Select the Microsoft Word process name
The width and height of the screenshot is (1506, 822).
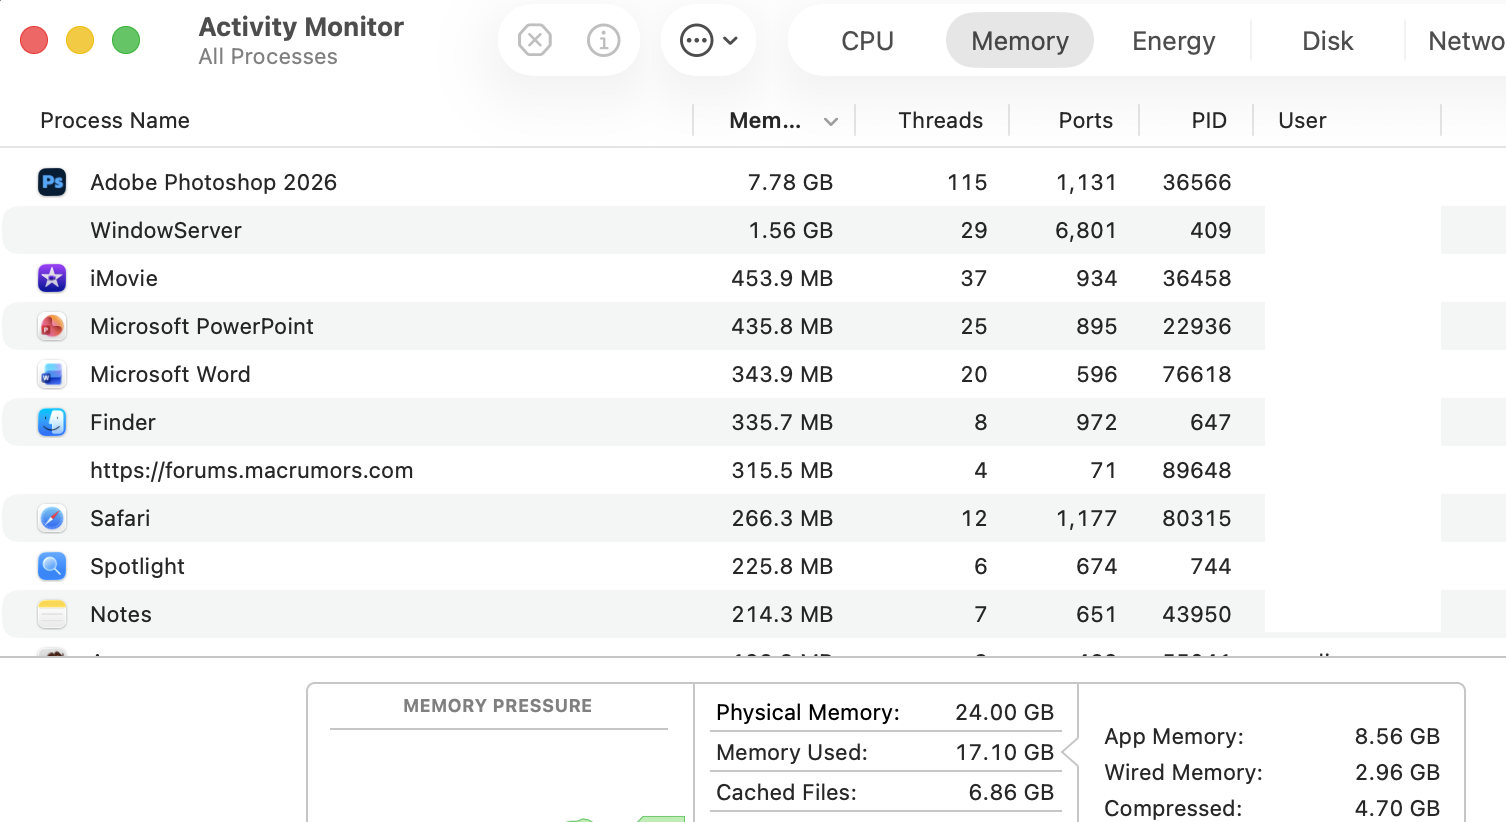(171, 374)
